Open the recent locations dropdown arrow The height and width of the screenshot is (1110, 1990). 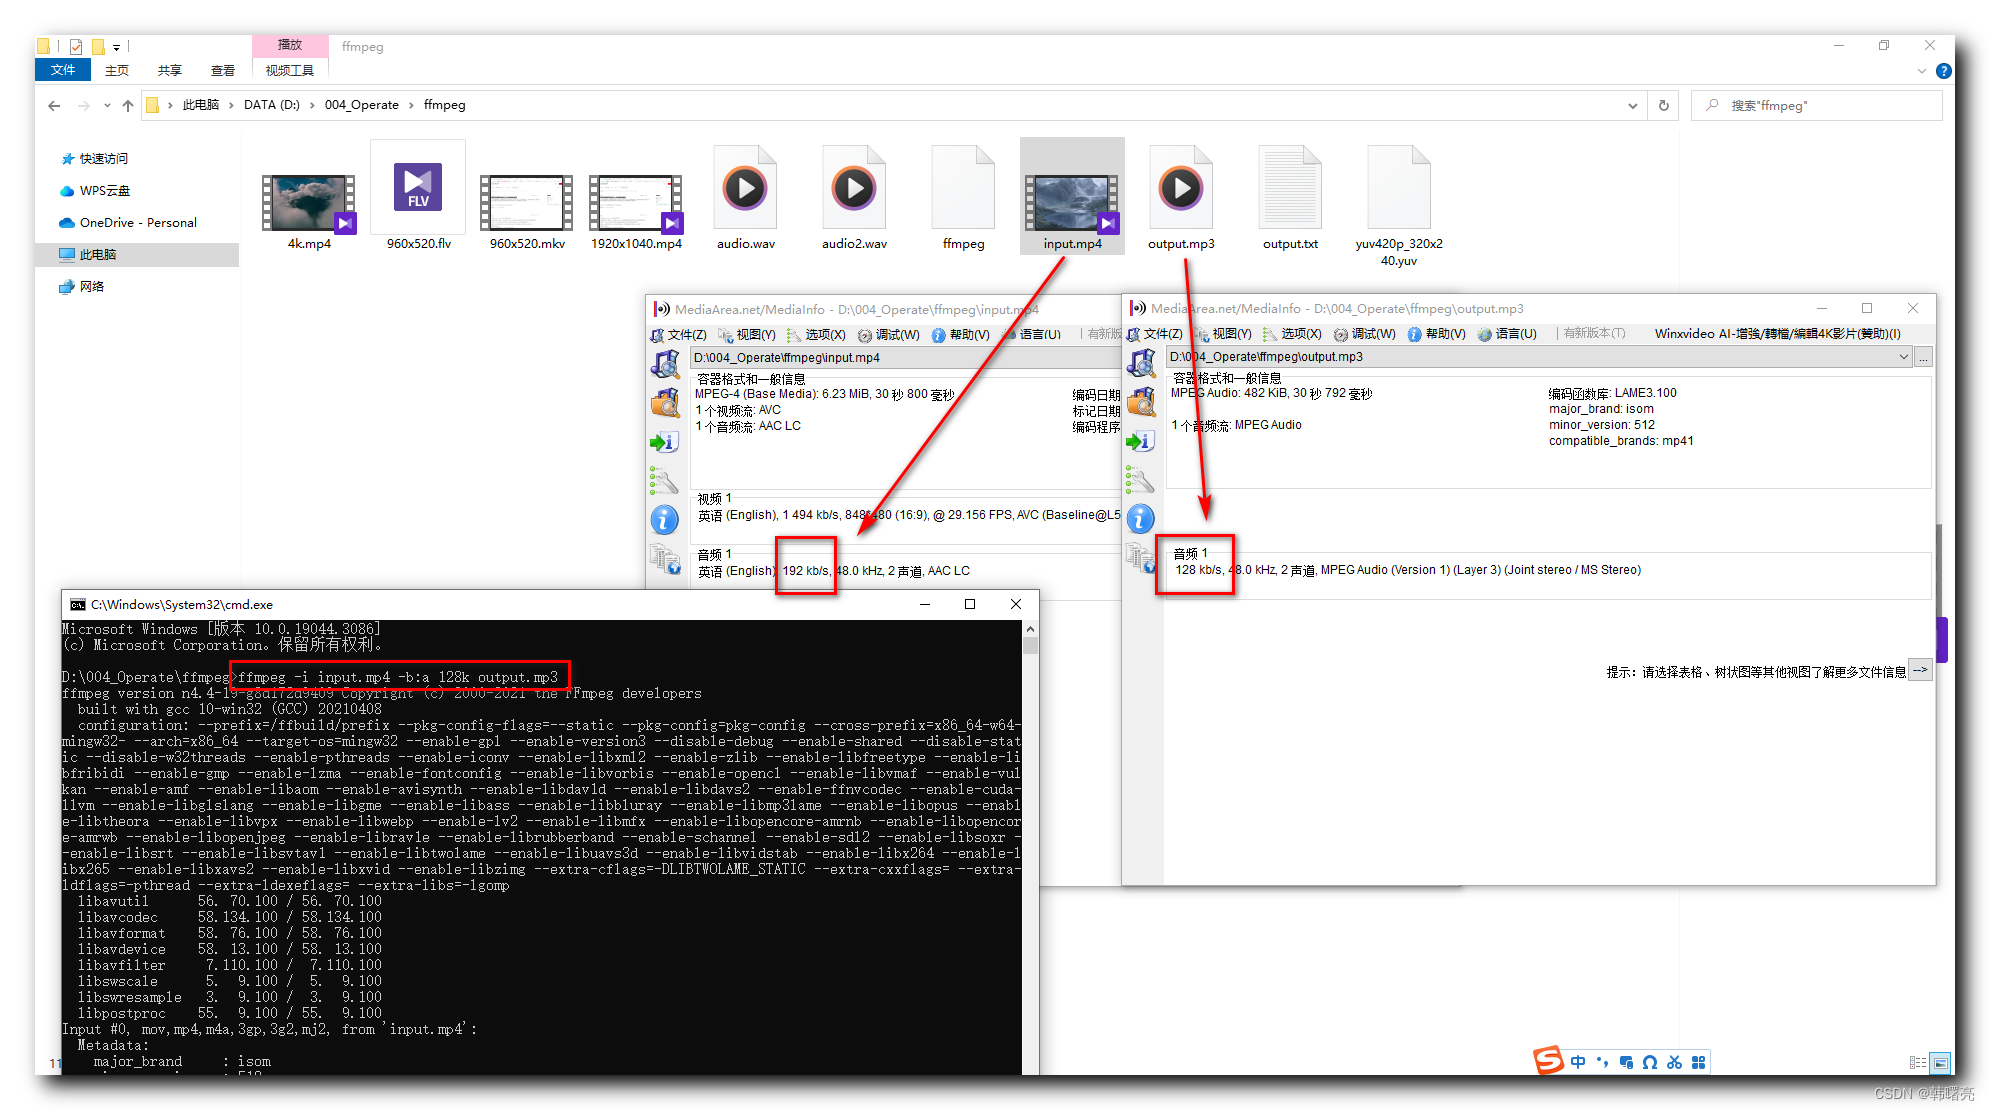click(x=107, y=105)
